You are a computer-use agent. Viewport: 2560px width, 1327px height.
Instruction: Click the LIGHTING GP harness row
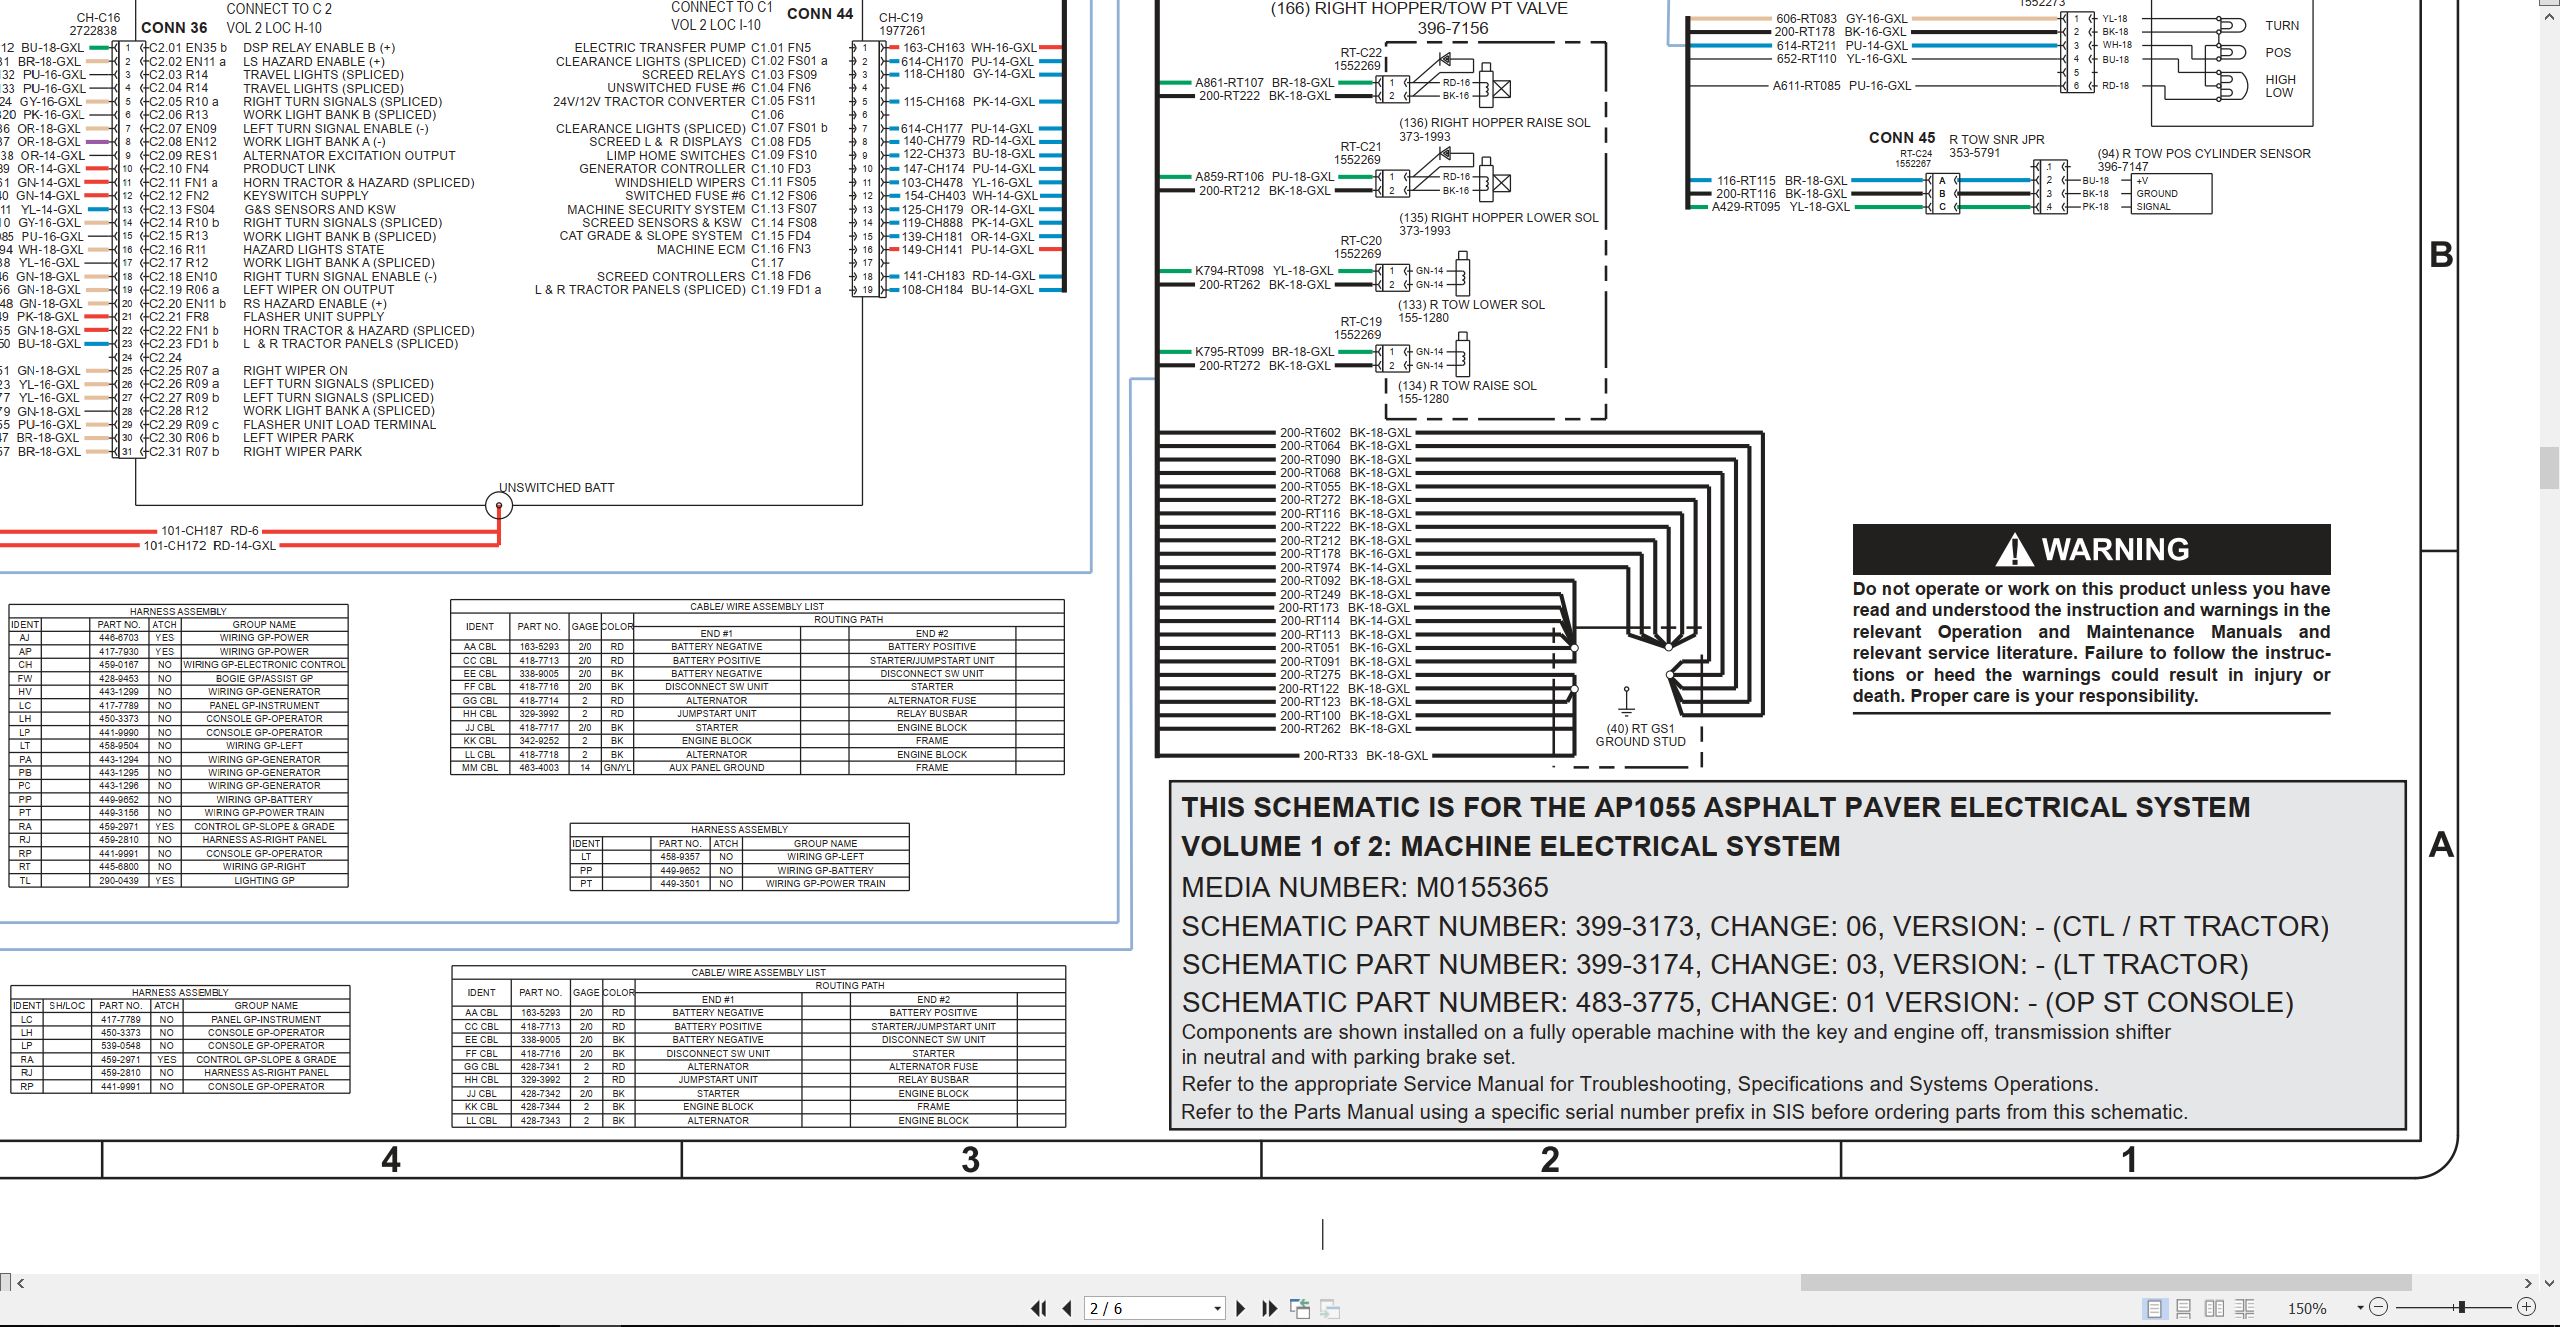coord(179,881)
